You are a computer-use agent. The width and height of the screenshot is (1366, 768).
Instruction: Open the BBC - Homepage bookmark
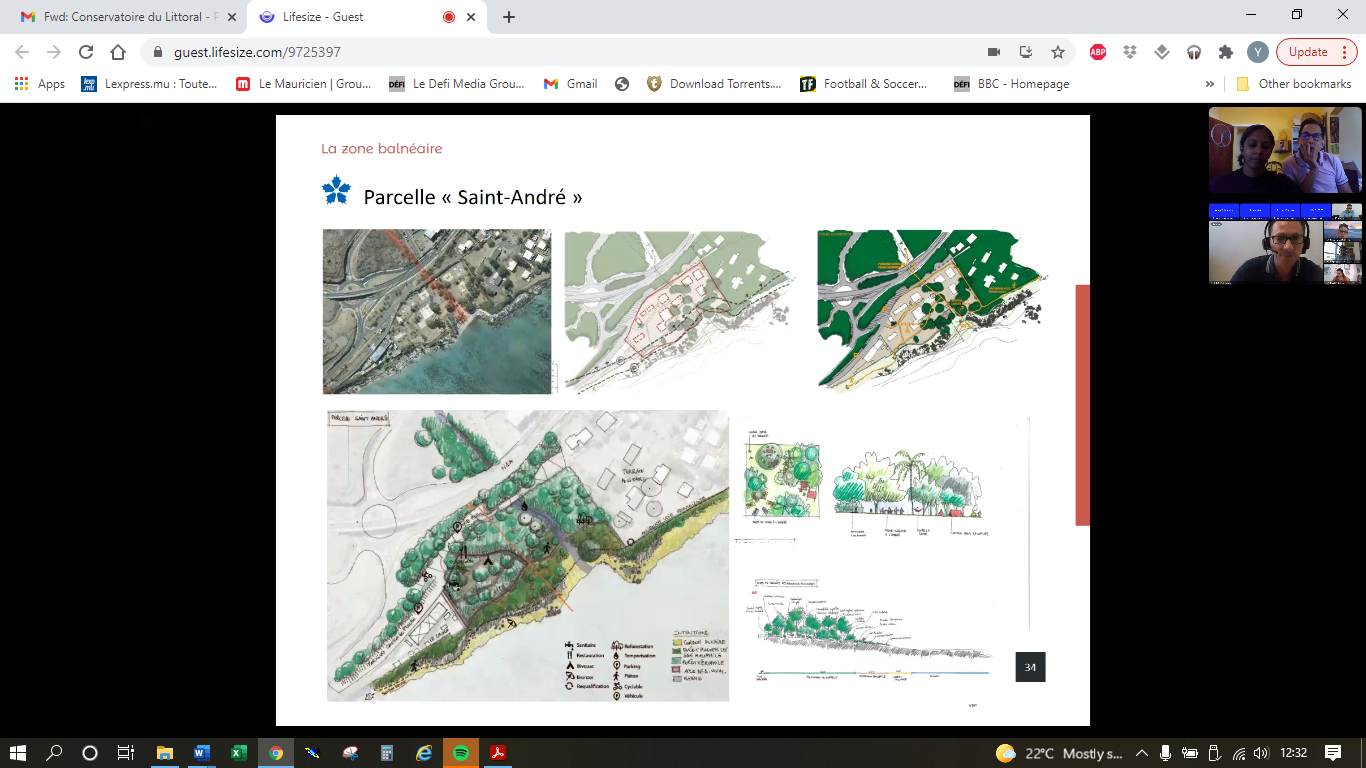click(1012, 84)
